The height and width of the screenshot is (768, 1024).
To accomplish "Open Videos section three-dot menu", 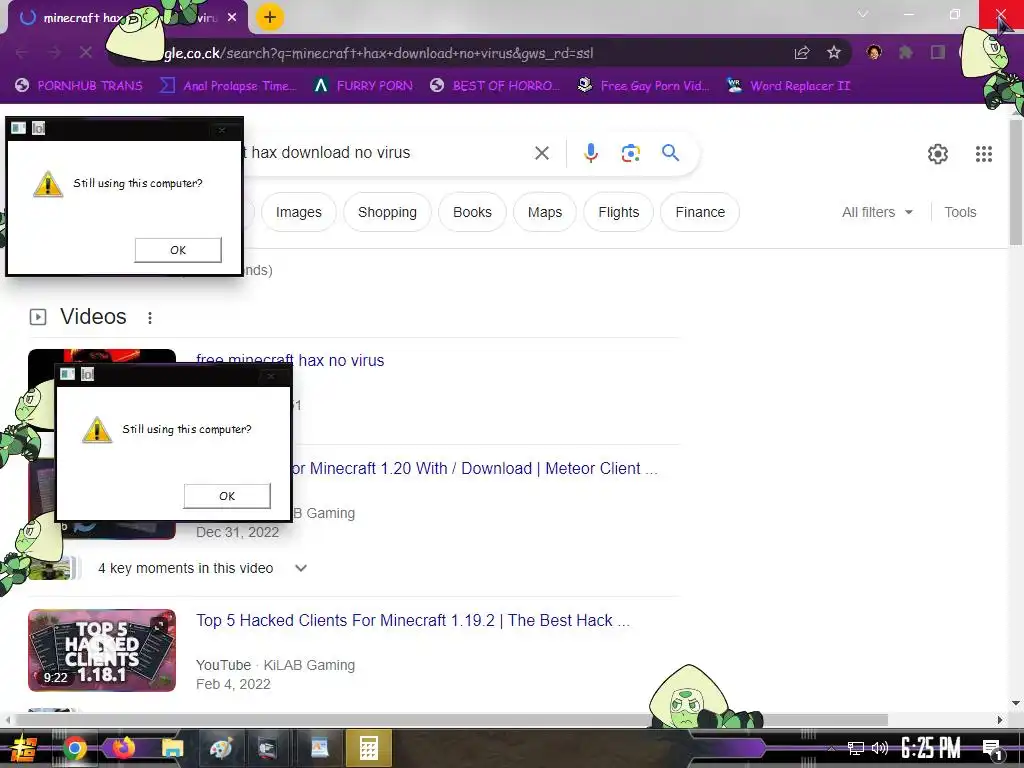I will coord(150,317).
